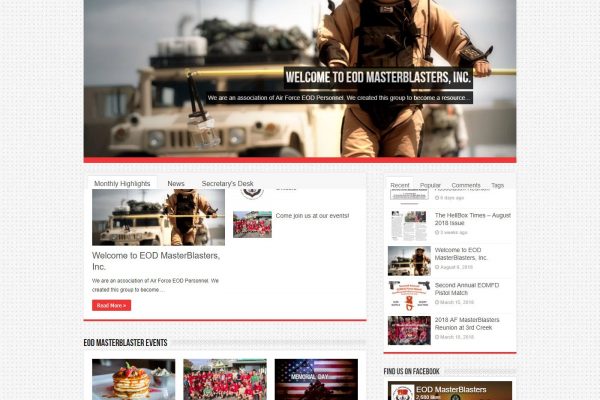Click the first recent post thumbnail in sidebar
This screenshot has height=400, width=600.
[x=409, y=195]
